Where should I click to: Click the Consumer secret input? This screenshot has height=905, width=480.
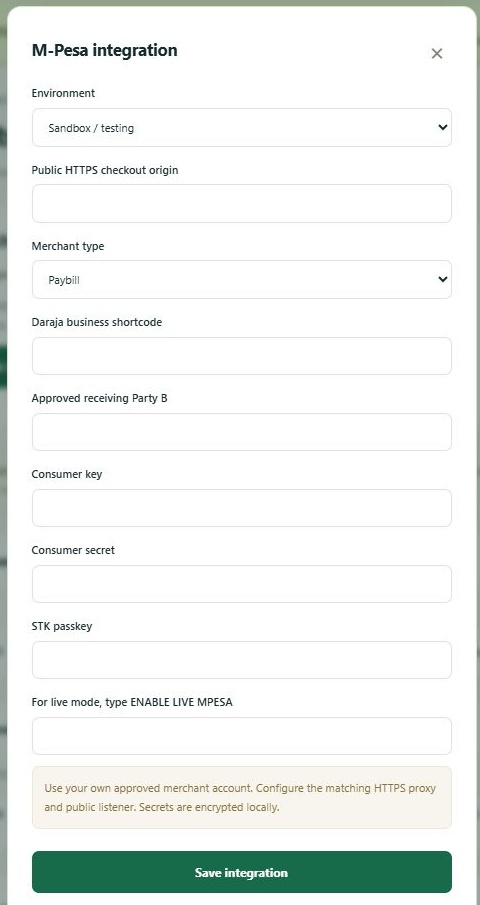(x=242, y=584)
